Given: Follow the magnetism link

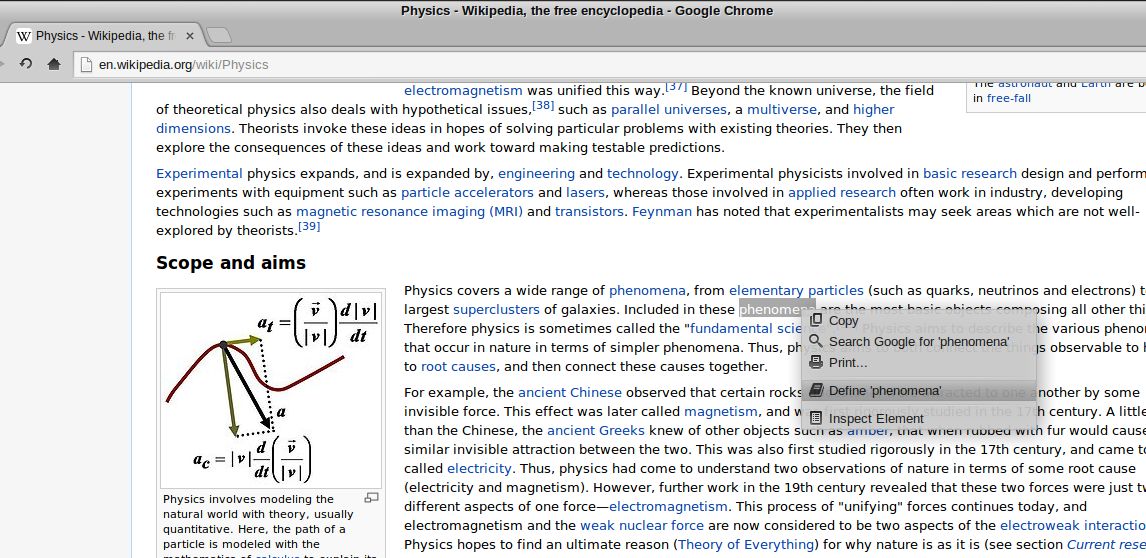Looking at the screenshot, I should click(721, 411).
